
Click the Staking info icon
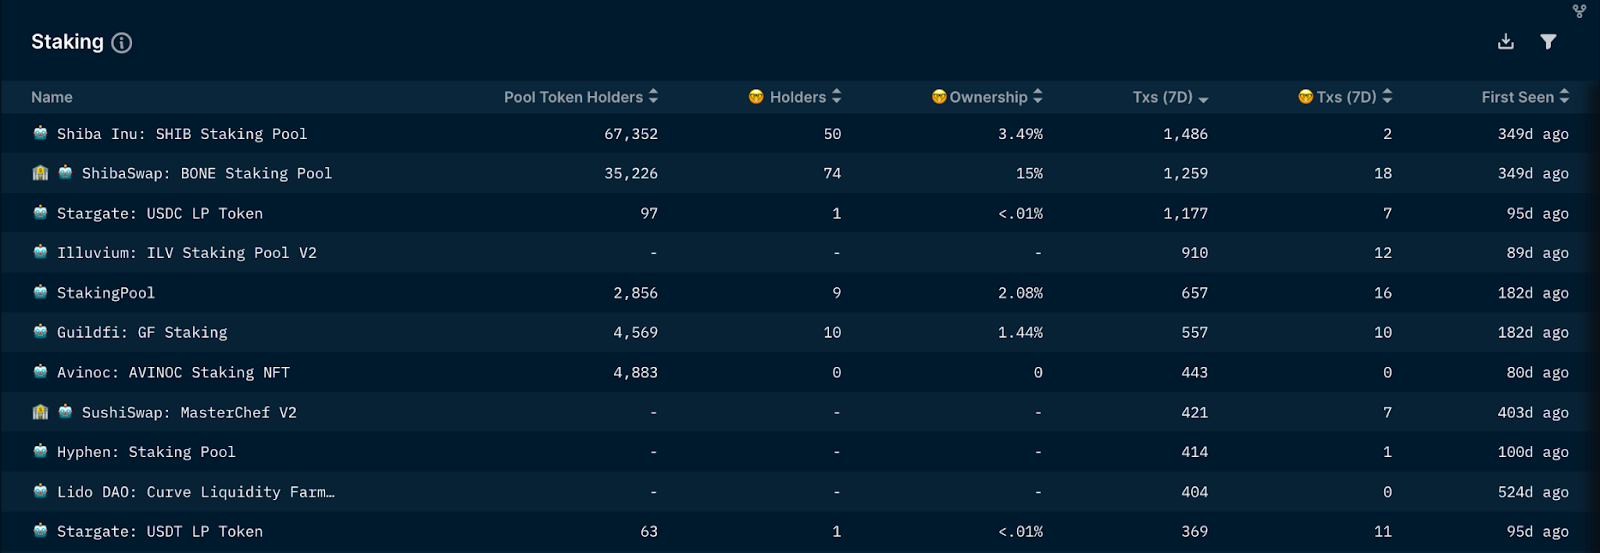tap(122, 43)
